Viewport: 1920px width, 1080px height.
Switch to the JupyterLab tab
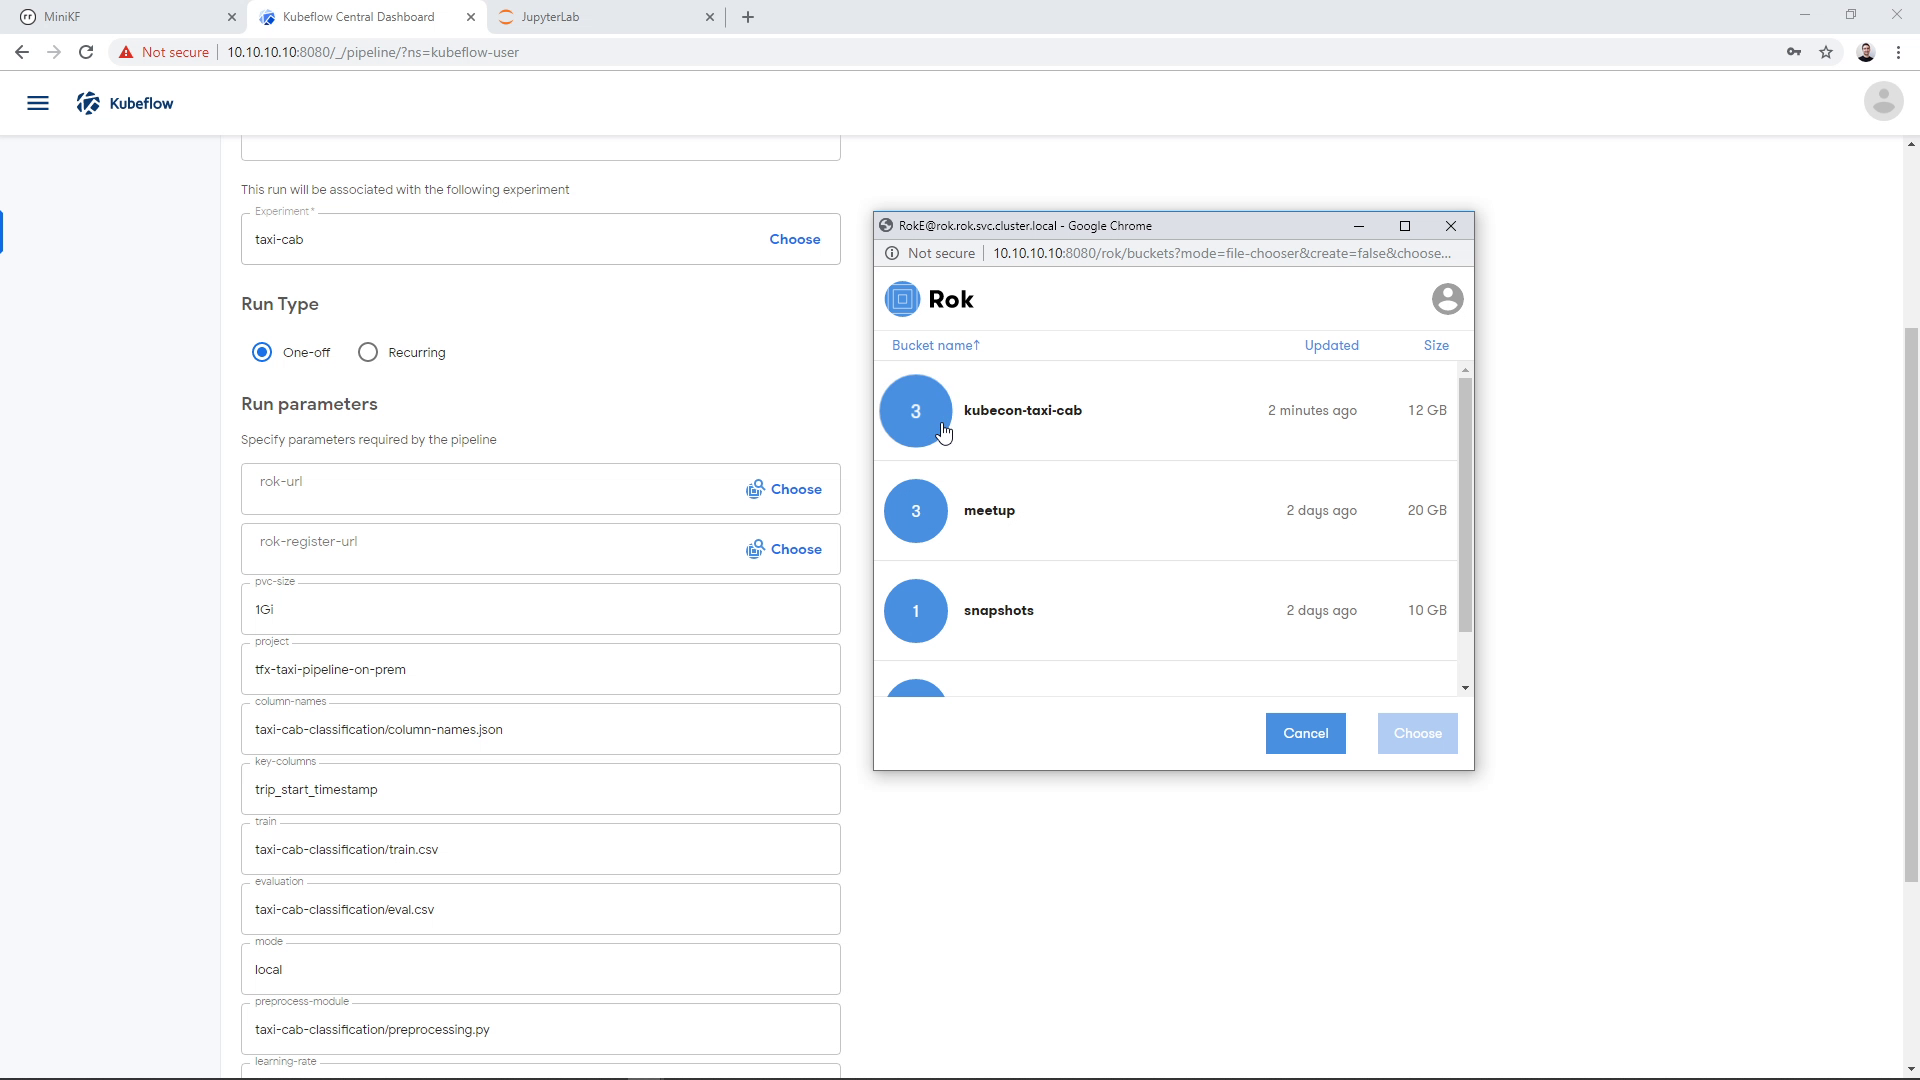[605, 17]
